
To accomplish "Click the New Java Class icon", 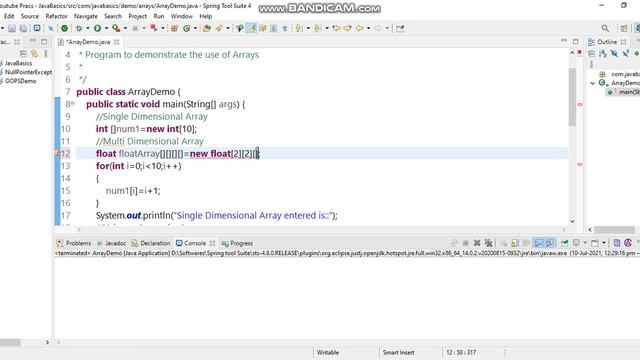I will point(187,28).
